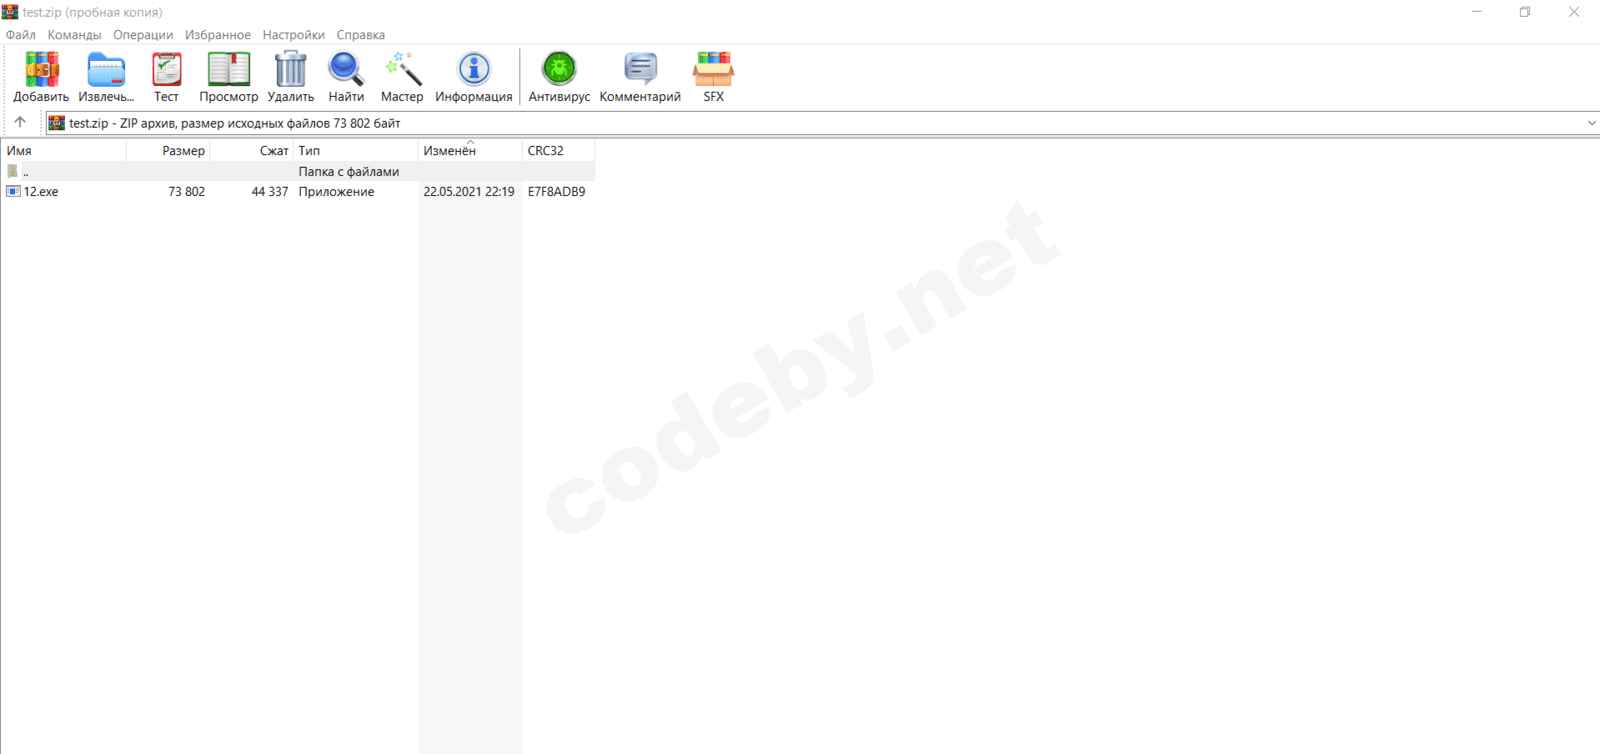The image size is (1600, 754).
Task: Click the packed value 44 337
Action: tap(270, 192)
